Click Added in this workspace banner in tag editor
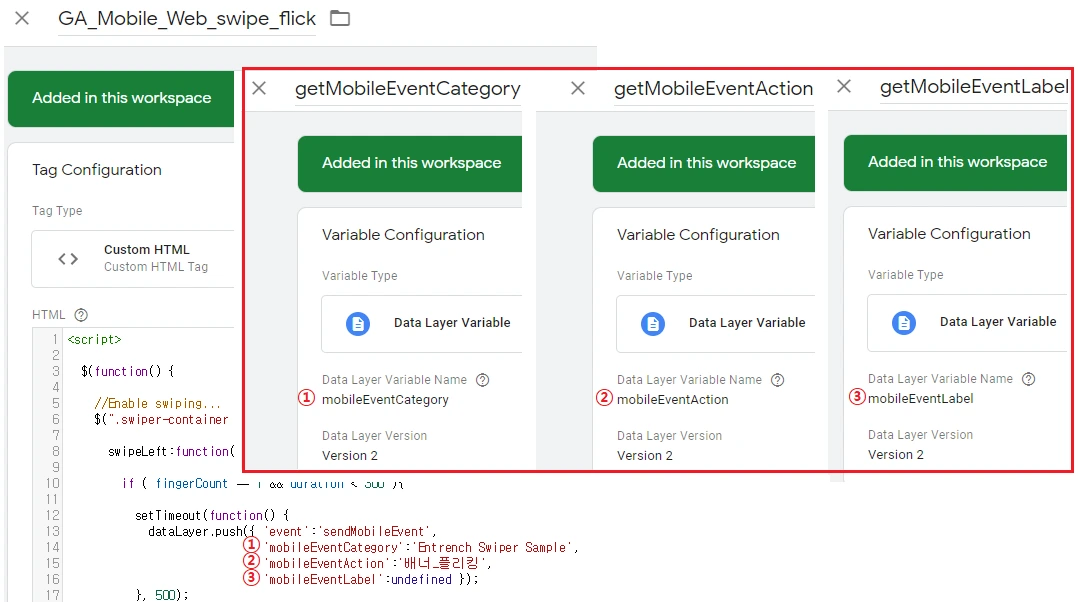The height and width of the screenshot is (602, 1078). click(x=121, y=98)
